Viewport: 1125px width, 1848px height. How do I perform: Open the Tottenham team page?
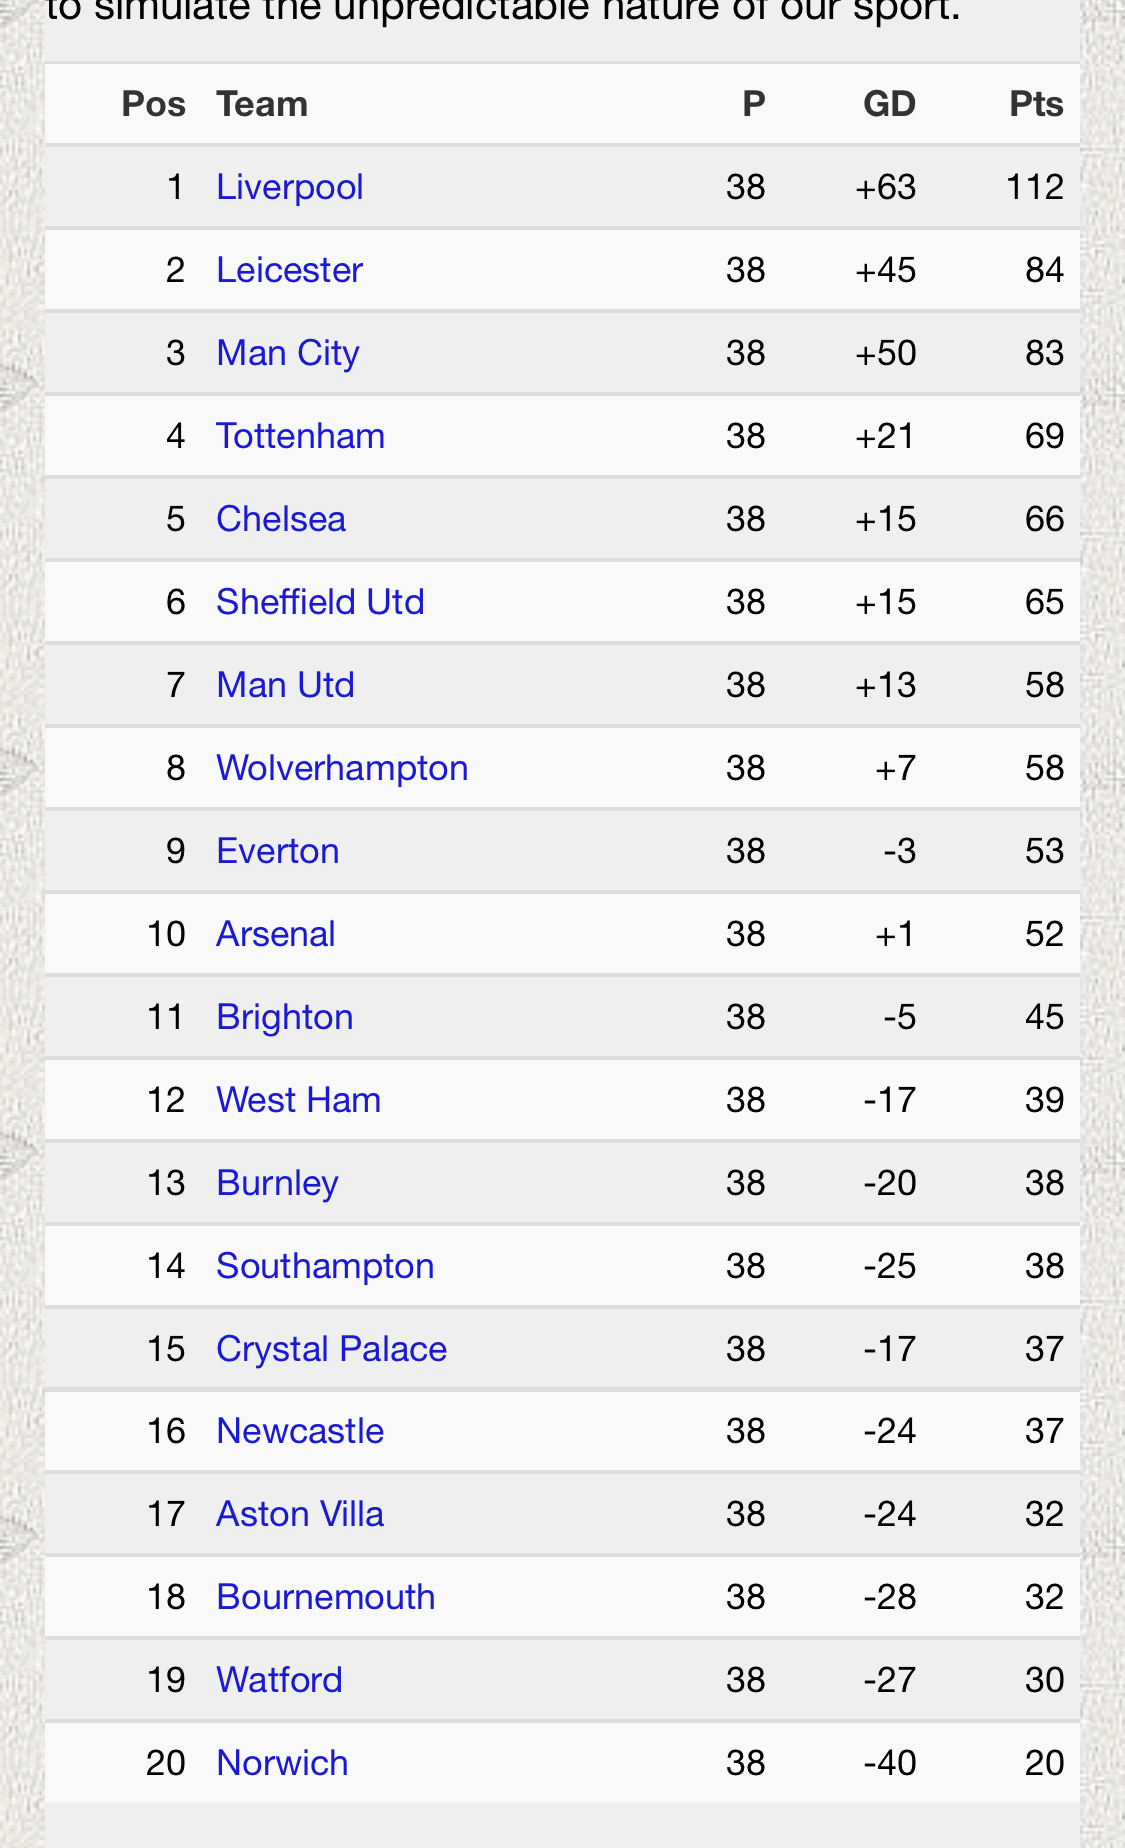pyautogui.click(x=300, y=436)
